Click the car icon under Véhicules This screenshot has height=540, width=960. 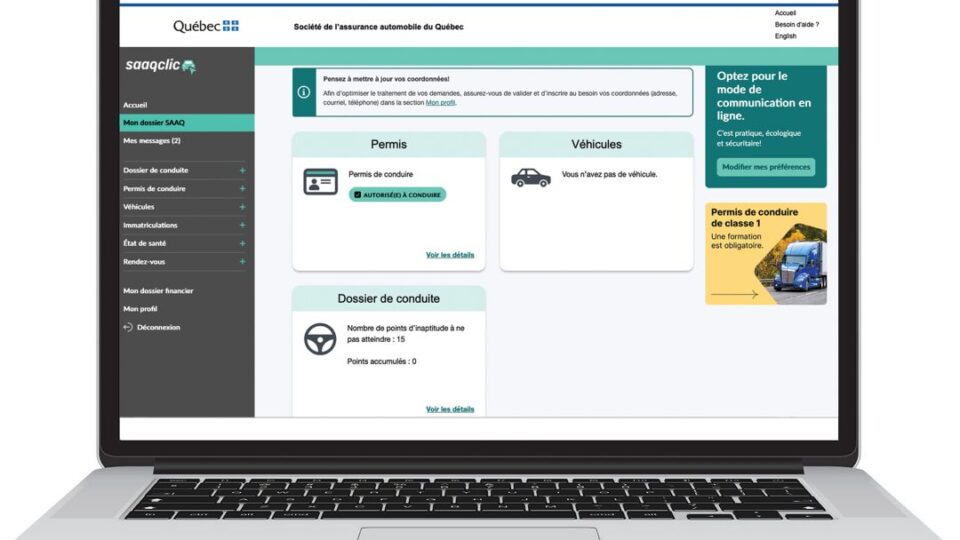click(530, 177)
